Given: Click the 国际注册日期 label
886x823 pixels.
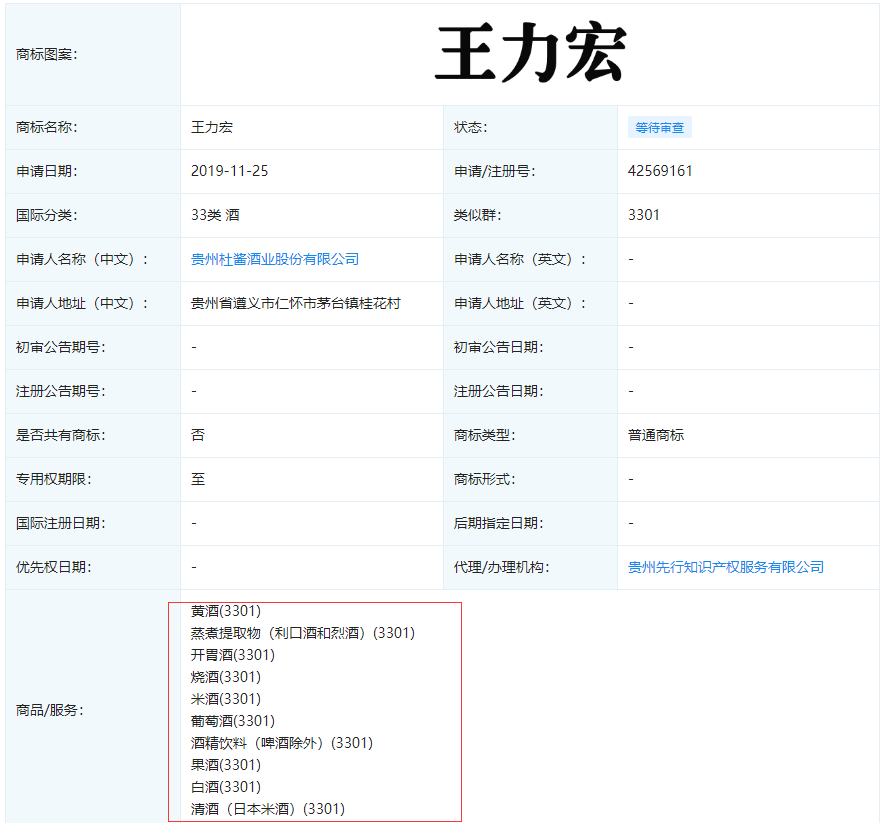Looking at the screenshot, I should click(x=61, y=523).
